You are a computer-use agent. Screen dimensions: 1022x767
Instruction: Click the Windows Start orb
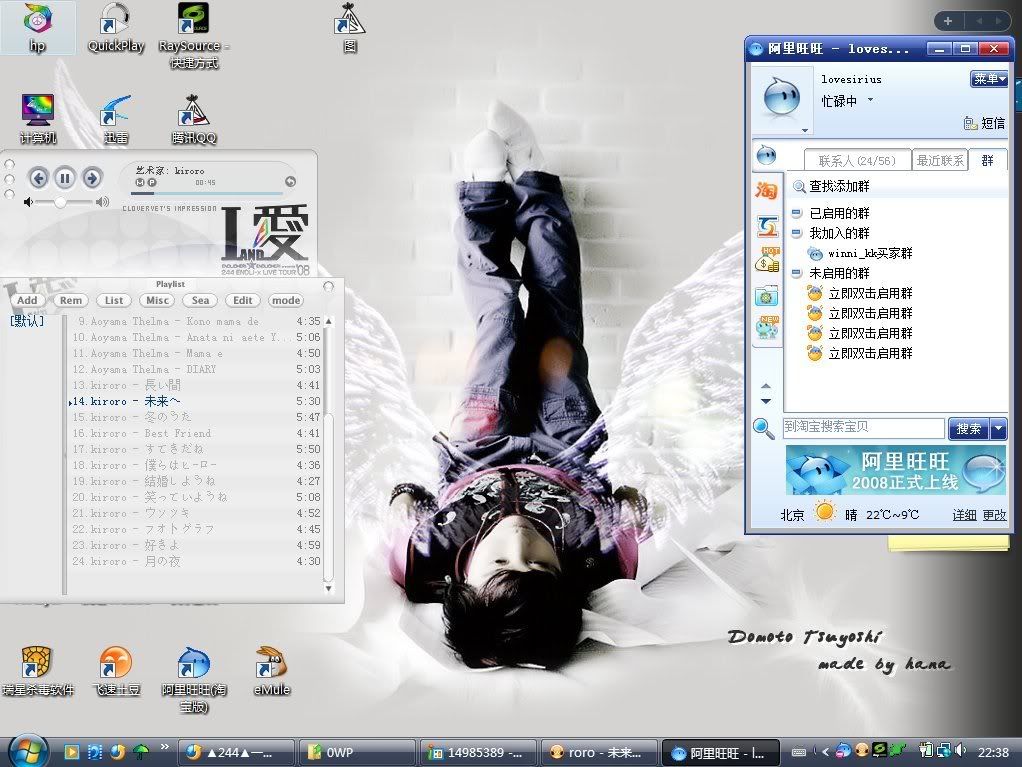pyautogui.click(x=27, y=751)
